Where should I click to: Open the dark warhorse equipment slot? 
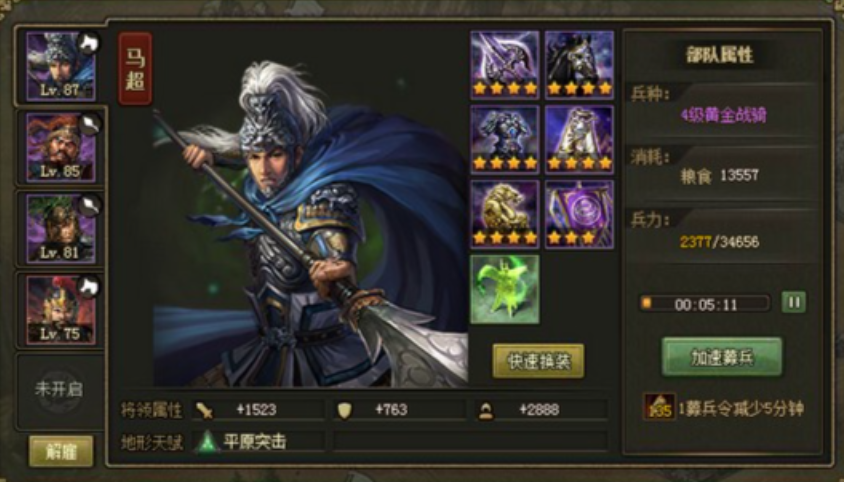[x=579, y=65]
